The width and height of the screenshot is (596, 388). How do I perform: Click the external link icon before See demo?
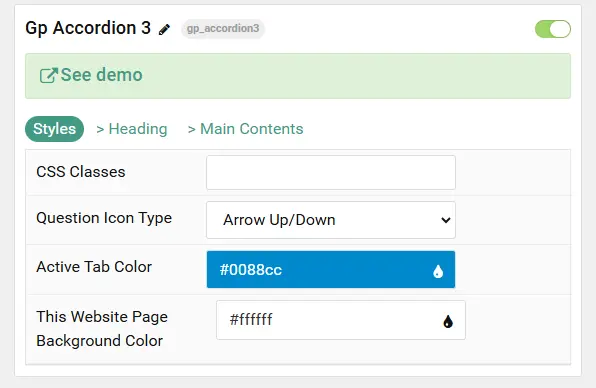pyautogui.click(x=49, y=75)
